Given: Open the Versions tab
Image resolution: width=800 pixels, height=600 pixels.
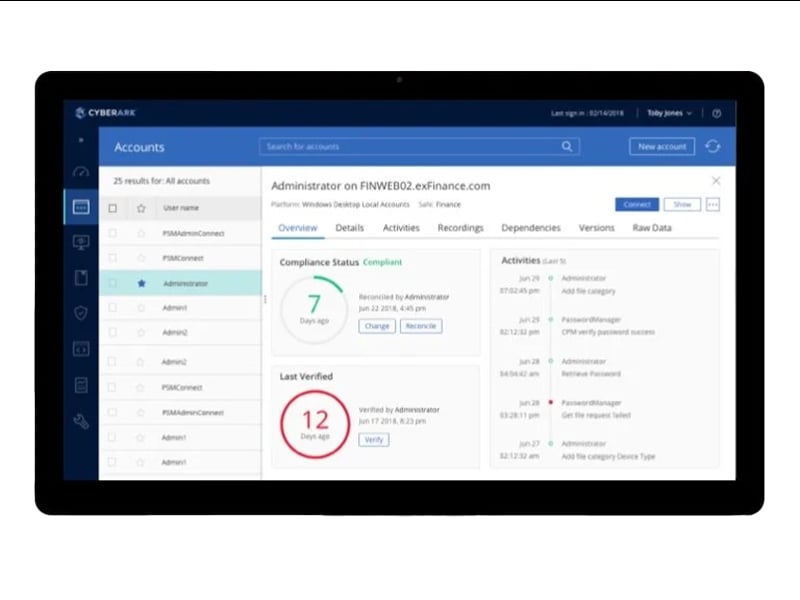Looking at the screenshot, I should 596,228.
